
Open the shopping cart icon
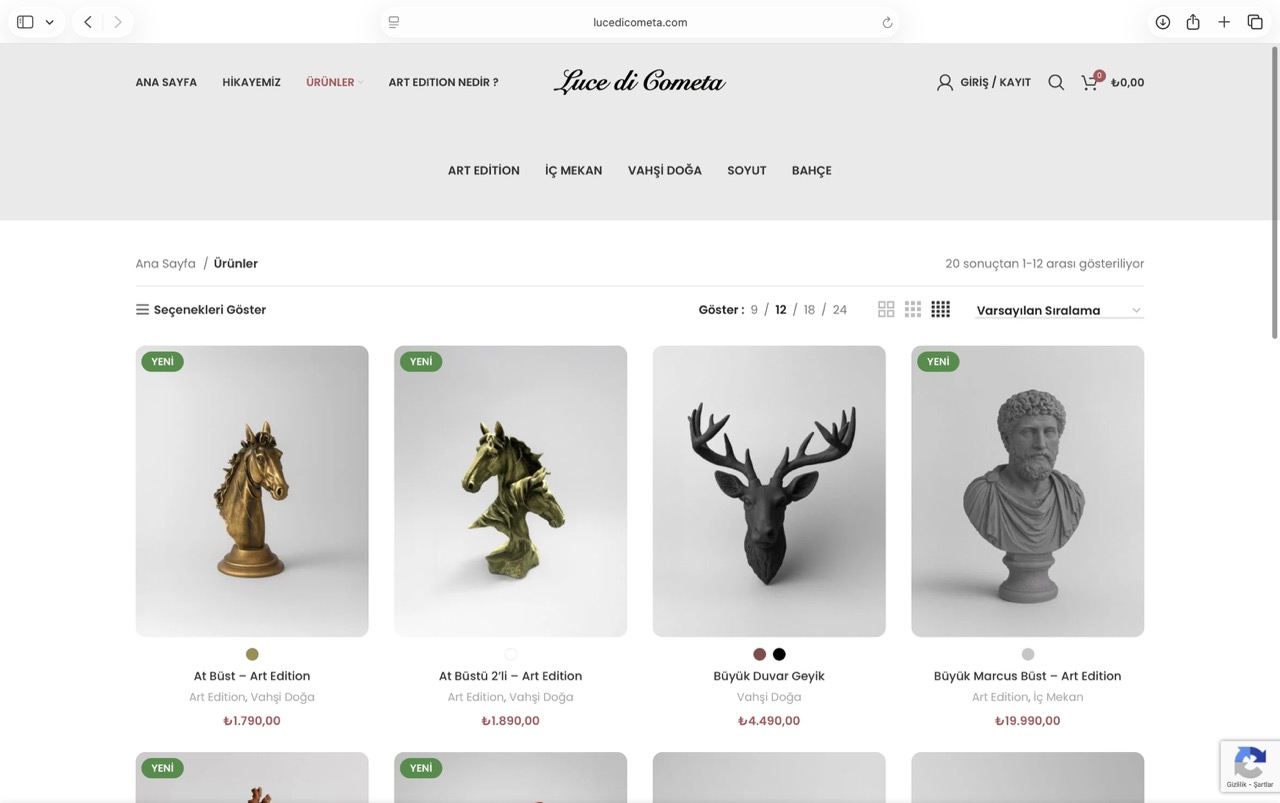(x=1091, y=82)
